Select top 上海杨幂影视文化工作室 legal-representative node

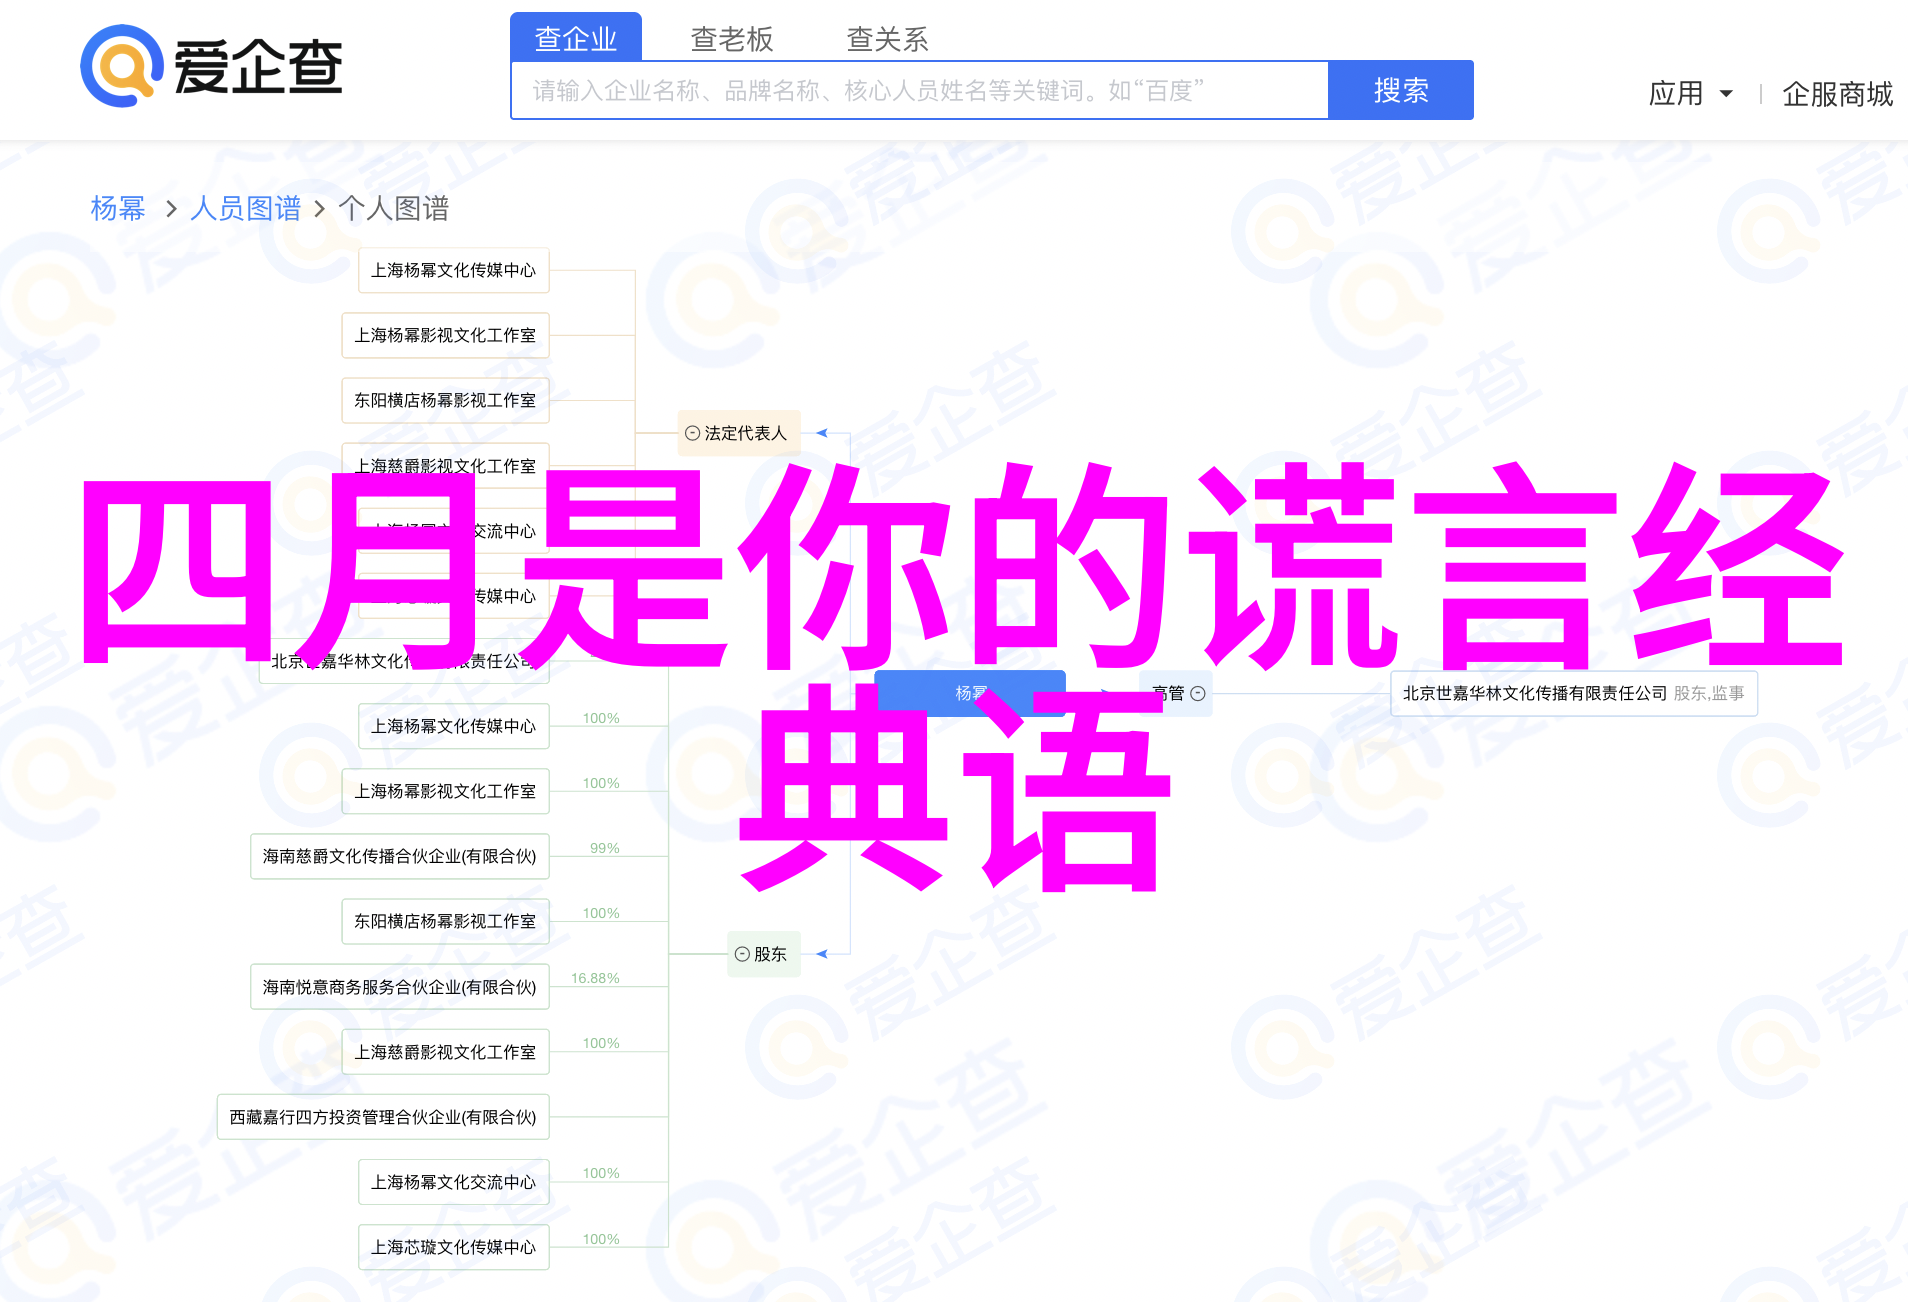pos(446,335)
